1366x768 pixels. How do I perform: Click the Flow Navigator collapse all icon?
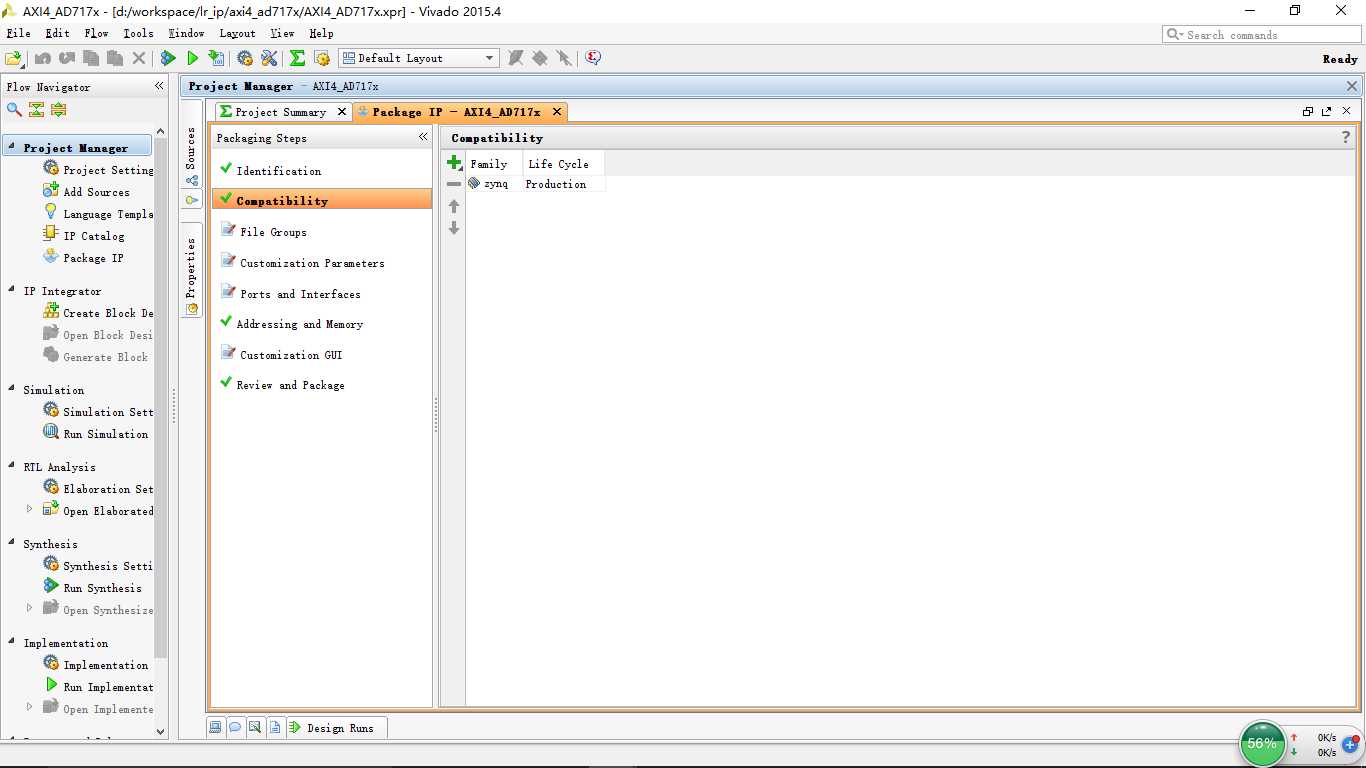tap(37, 109)
